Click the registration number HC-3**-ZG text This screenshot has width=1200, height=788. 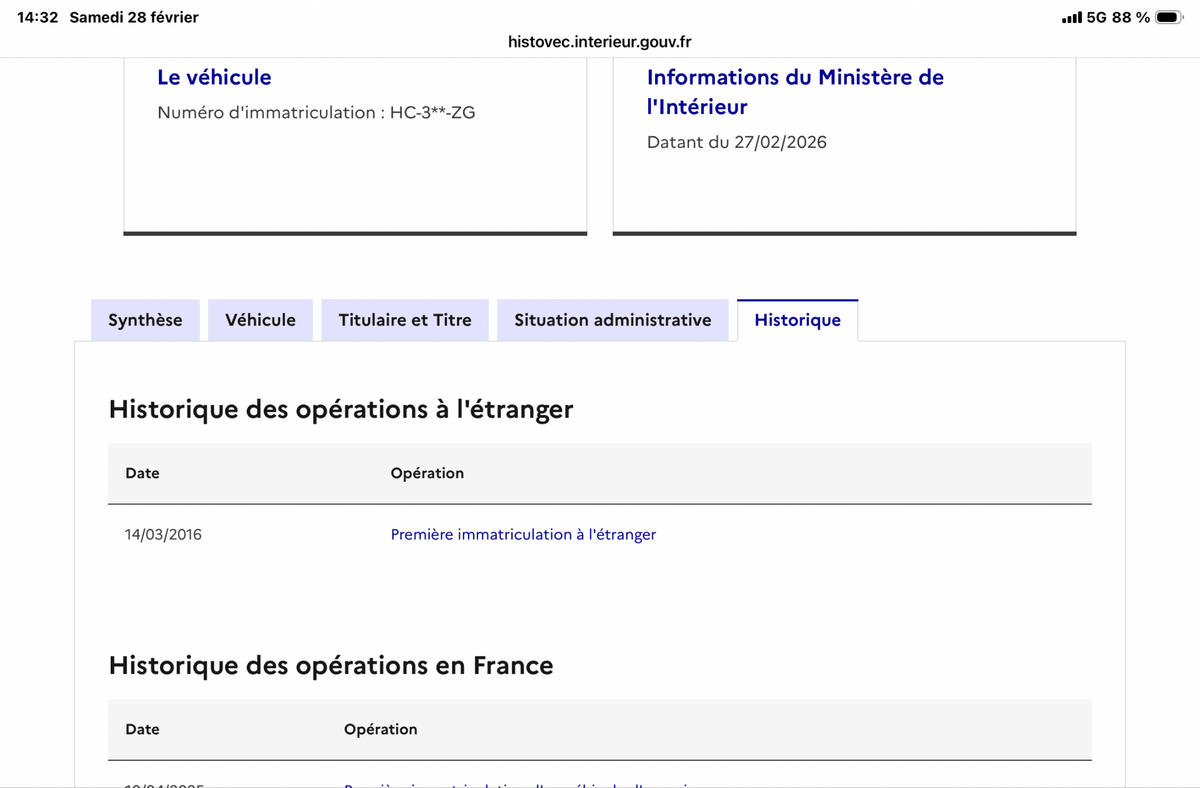click(433, 113)
